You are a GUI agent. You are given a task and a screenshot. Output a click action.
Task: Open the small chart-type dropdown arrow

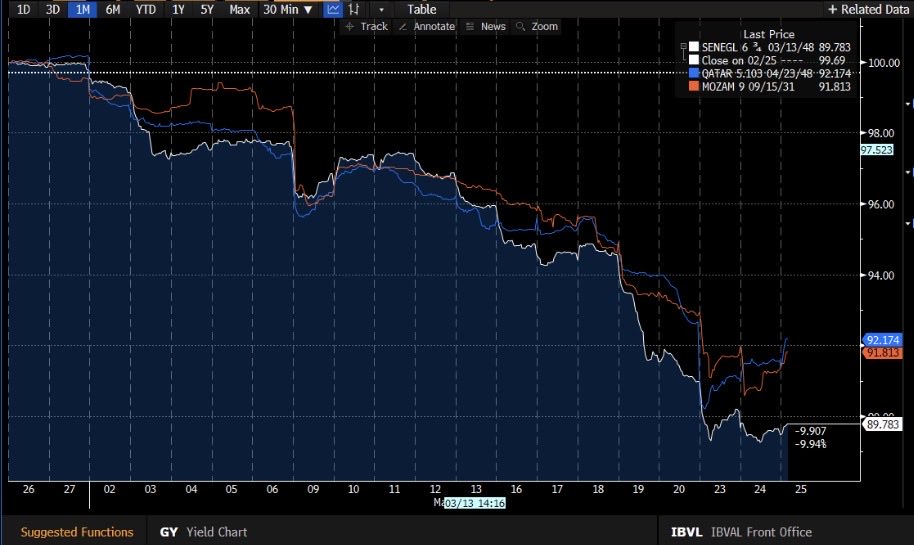[381, 9]
